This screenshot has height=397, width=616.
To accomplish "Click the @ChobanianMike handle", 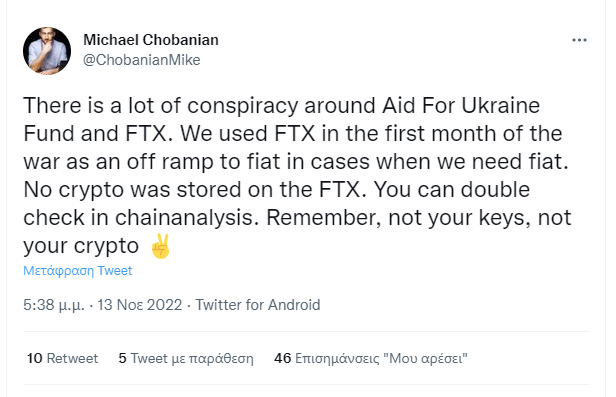I will pos(141,60).
